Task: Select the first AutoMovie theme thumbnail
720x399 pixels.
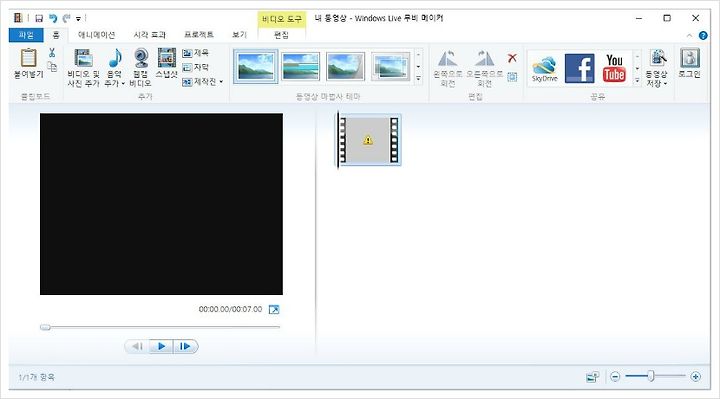Action: pyautogui.click(x=256, y=67)
